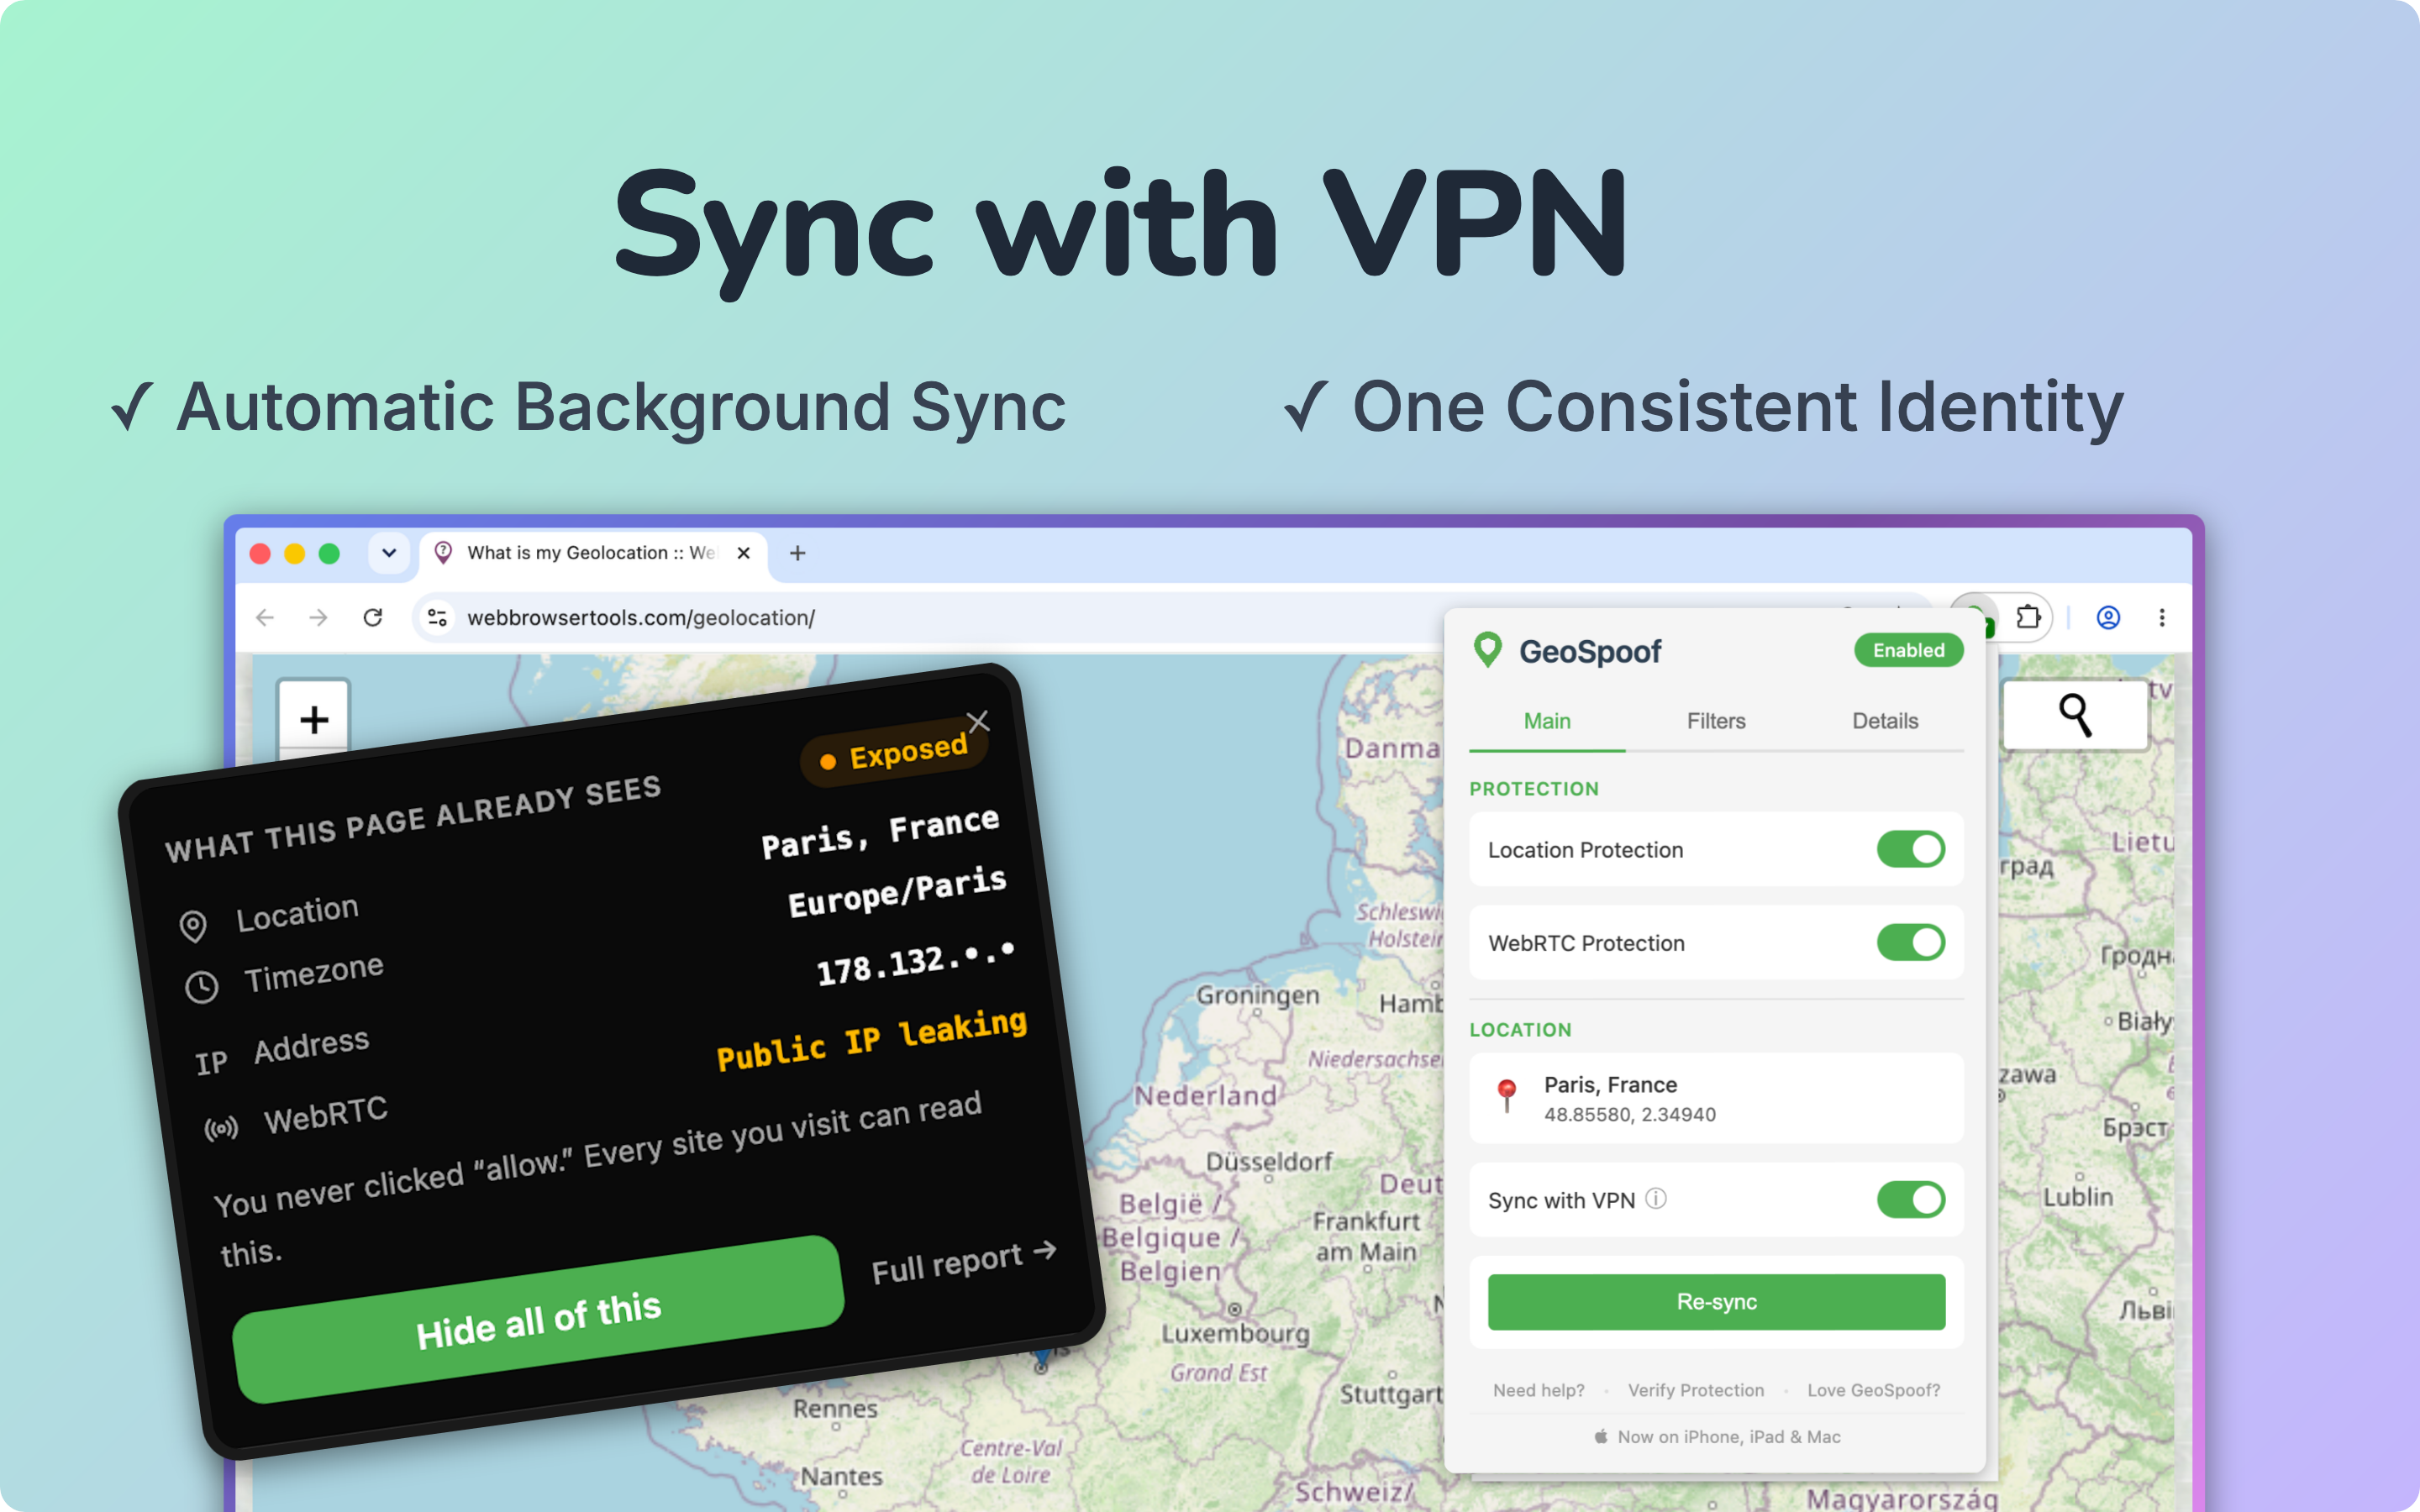Reload the geolocation page

click(373, 618)
